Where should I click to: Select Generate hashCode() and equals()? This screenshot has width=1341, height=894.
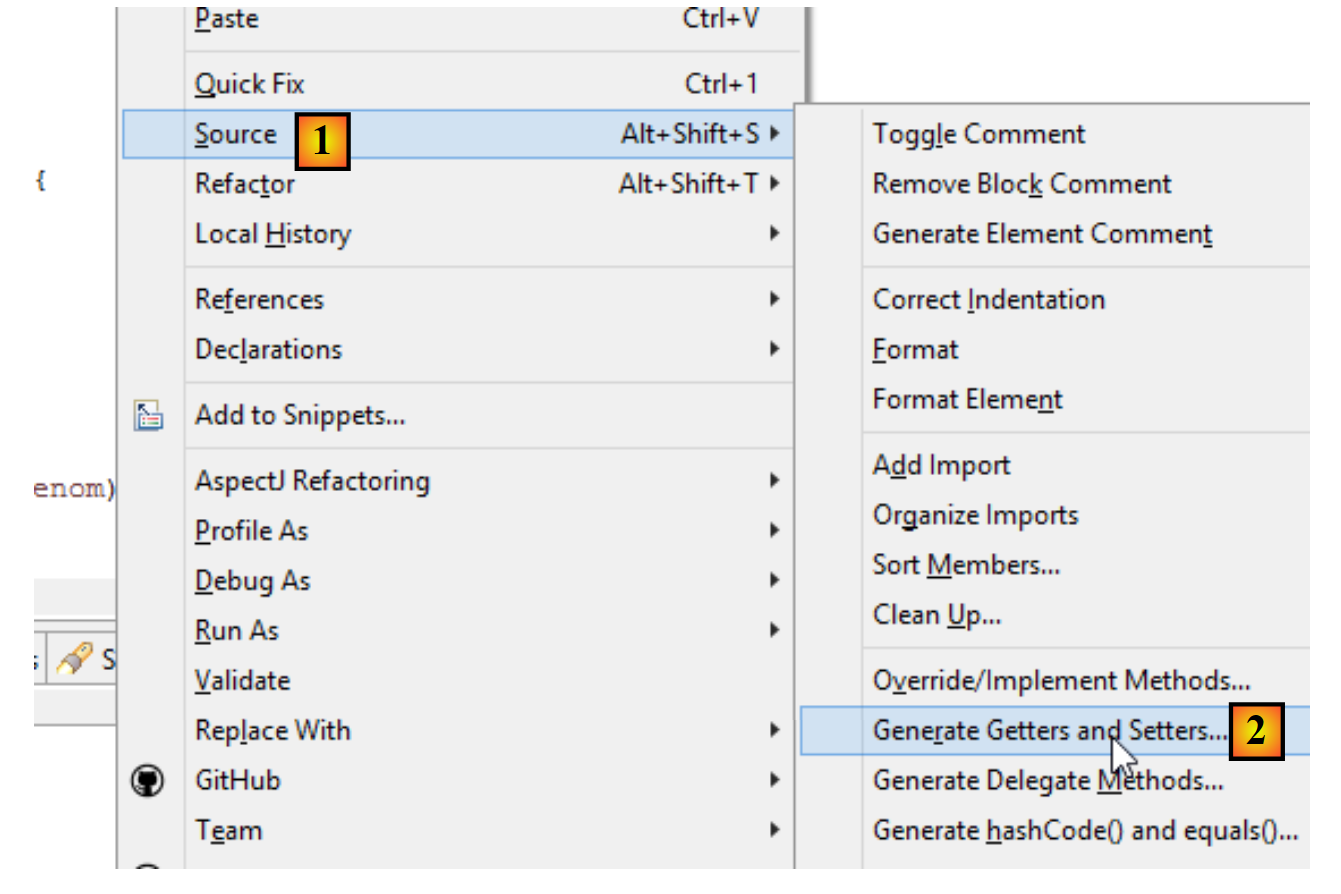(x=1084, y=830)
